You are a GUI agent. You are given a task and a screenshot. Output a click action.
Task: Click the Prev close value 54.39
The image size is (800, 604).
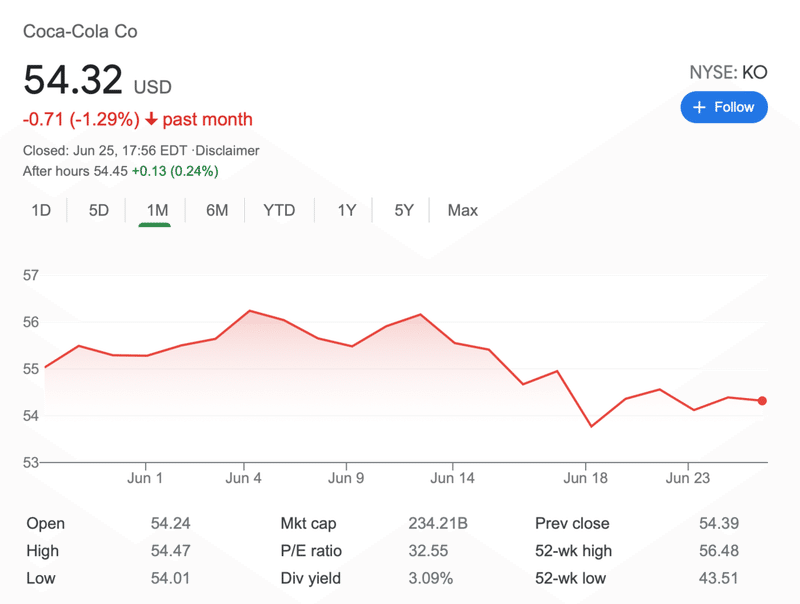(719, 523)
